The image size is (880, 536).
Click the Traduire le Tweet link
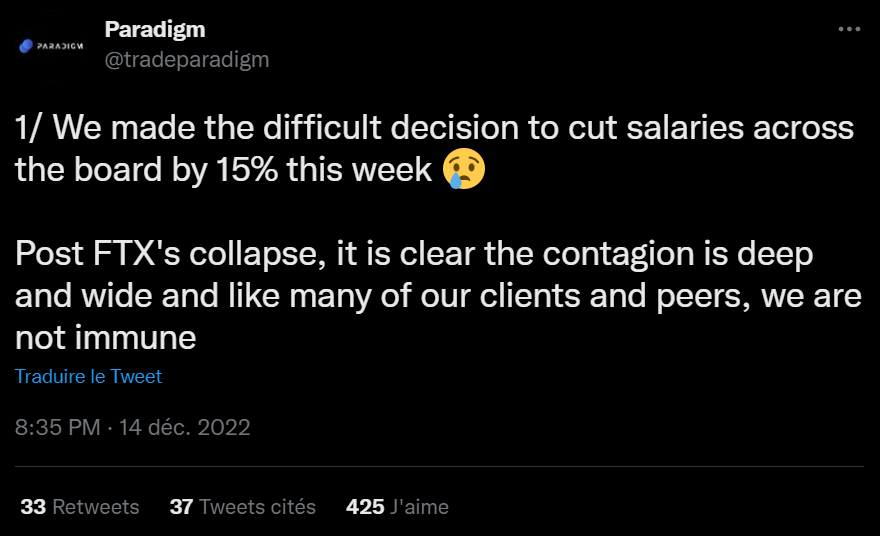pyautogui.click(x=88, y=377)
